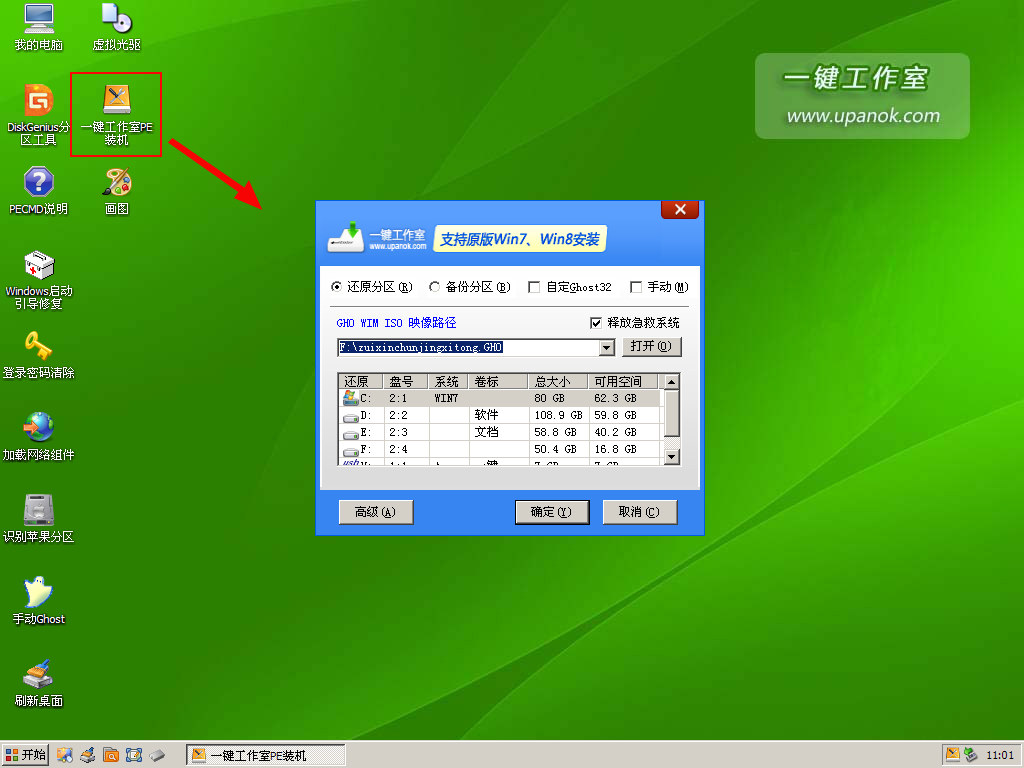
Task: Refresh desktop using 刷新桌面 icon
Action: coord(38,675)
